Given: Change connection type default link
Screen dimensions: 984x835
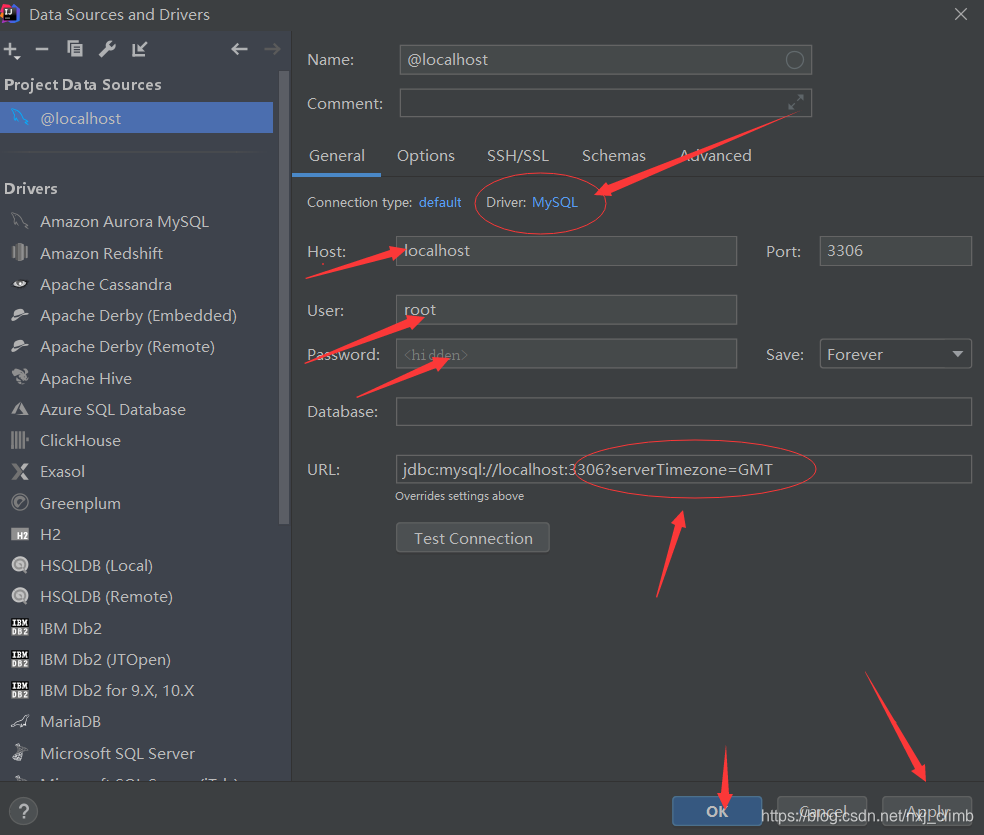Looking at the screenshot, I should click(x=440, y=202).
